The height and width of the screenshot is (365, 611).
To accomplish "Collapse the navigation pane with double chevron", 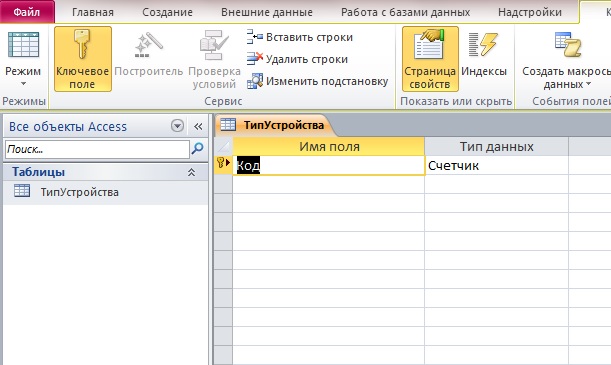I will [198, 126].
